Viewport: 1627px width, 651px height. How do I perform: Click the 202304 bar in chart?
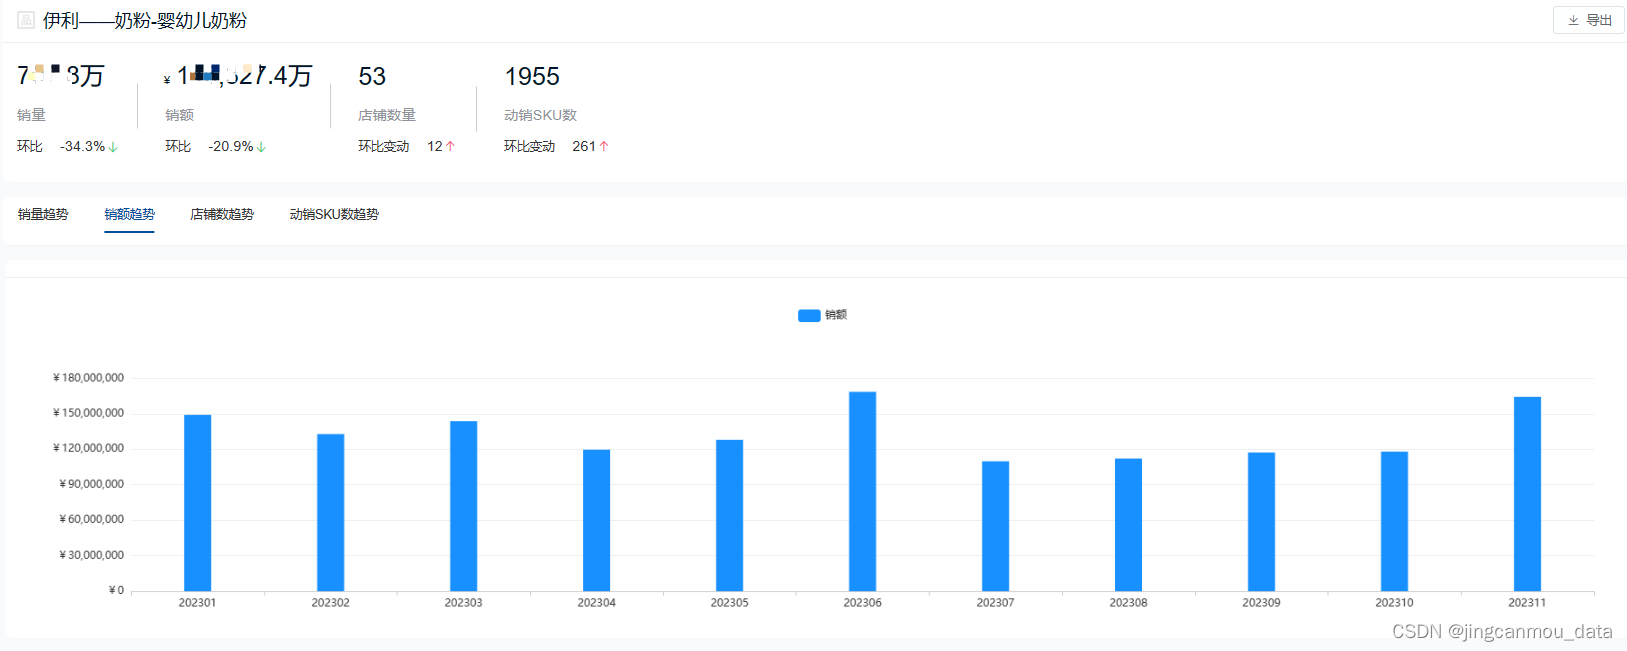pyautogui.click(x=597, y=520)
